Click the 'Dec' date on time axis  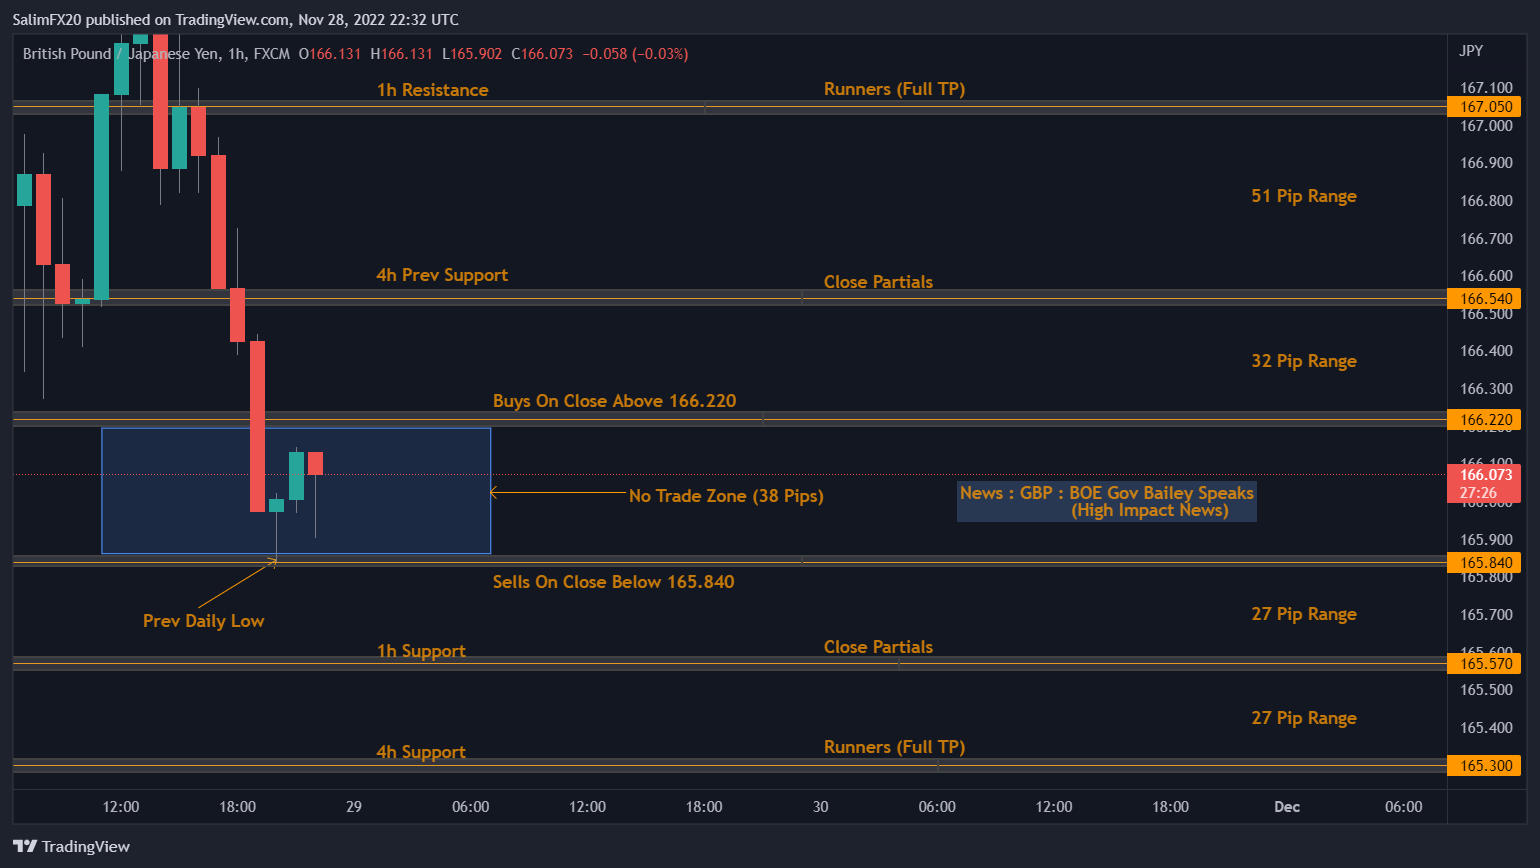pyautogui.click(x=1287, y=807)
